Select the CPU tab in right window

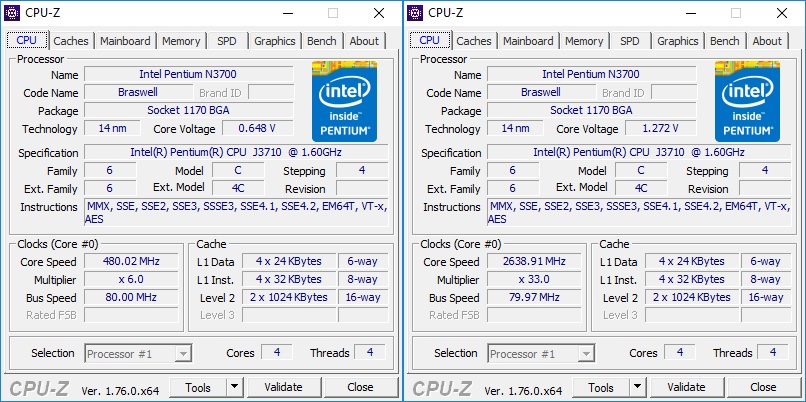pyautogui.click(x=430, y=40)
